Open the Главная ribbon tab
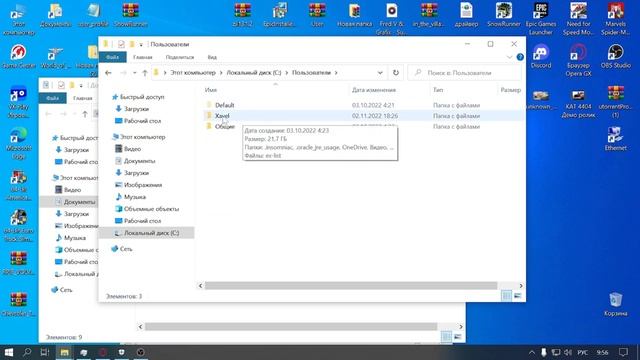The height and width of the screenshot is (360, 640). tap(142, 57)
